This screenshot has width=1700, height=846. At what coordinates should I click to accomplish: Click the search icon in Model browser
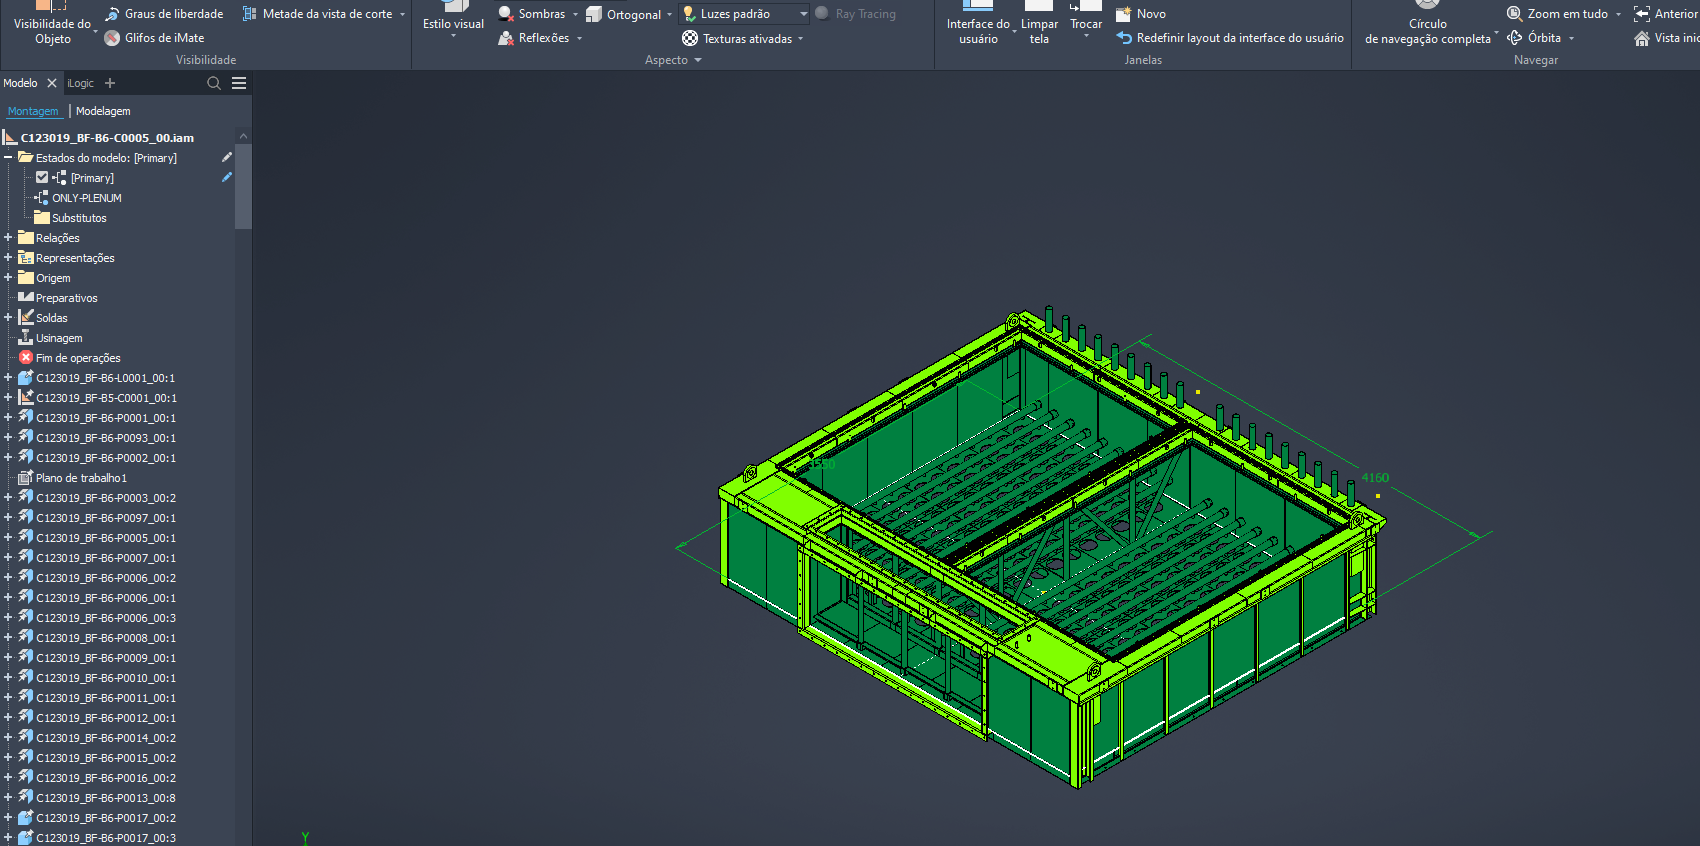[x=213, y=83]
